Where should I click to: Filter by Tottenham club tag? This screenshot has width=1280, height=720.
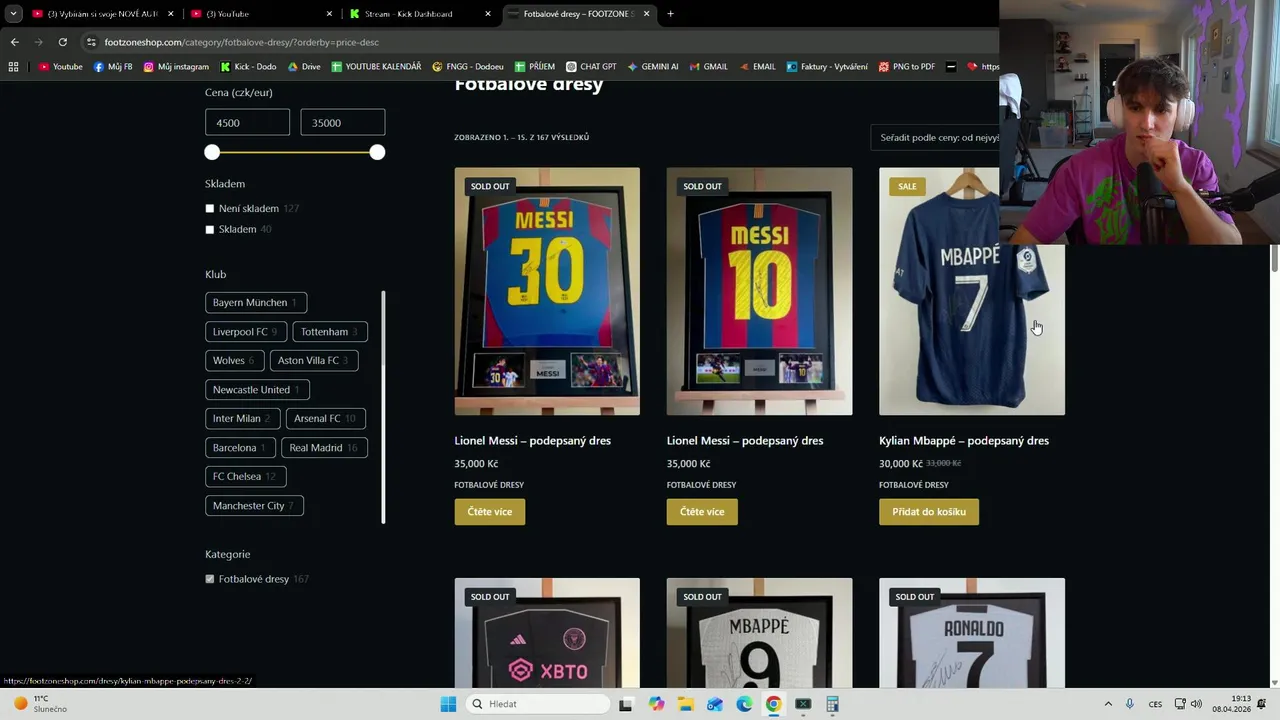331,331
